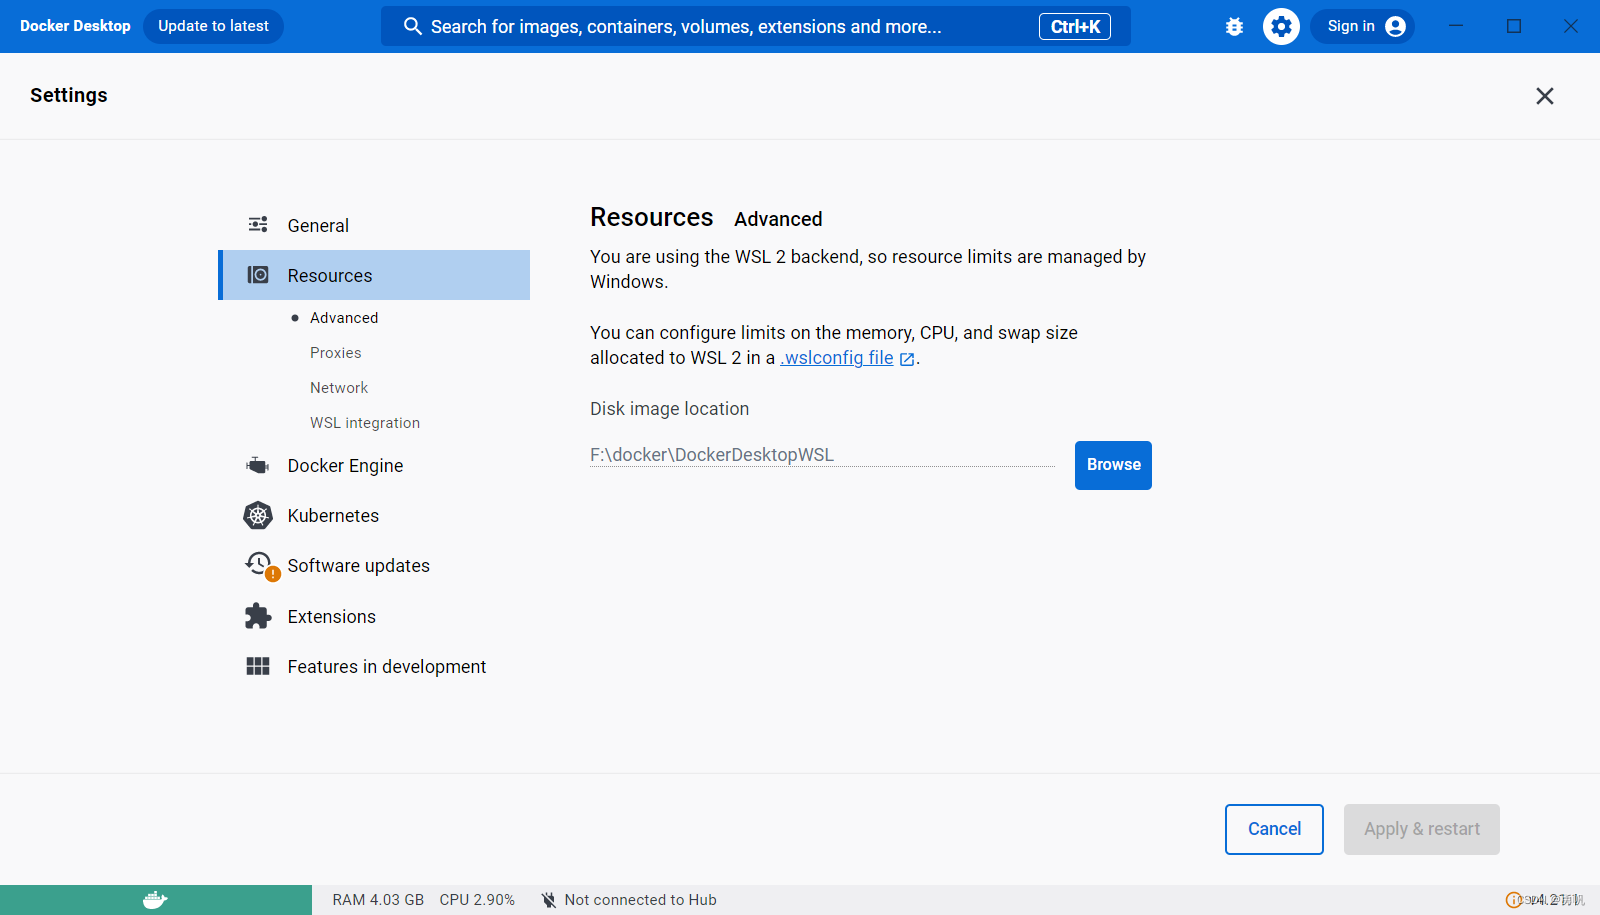Click the Extensions puzzle piece icon
Viewport: 1600px width, 915px height.
click(x=257, y=616)
